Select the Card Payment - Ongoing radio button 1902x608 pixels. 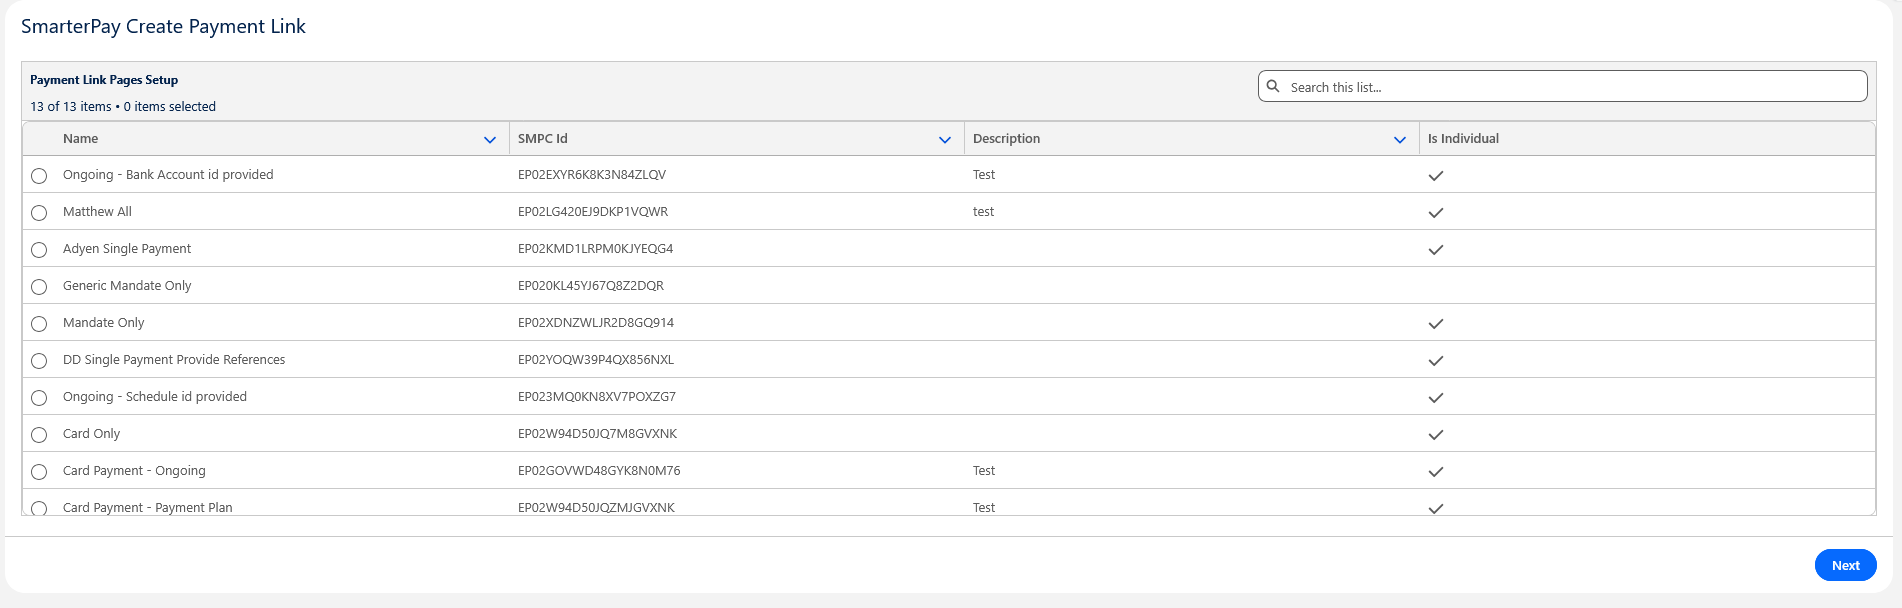39,472
